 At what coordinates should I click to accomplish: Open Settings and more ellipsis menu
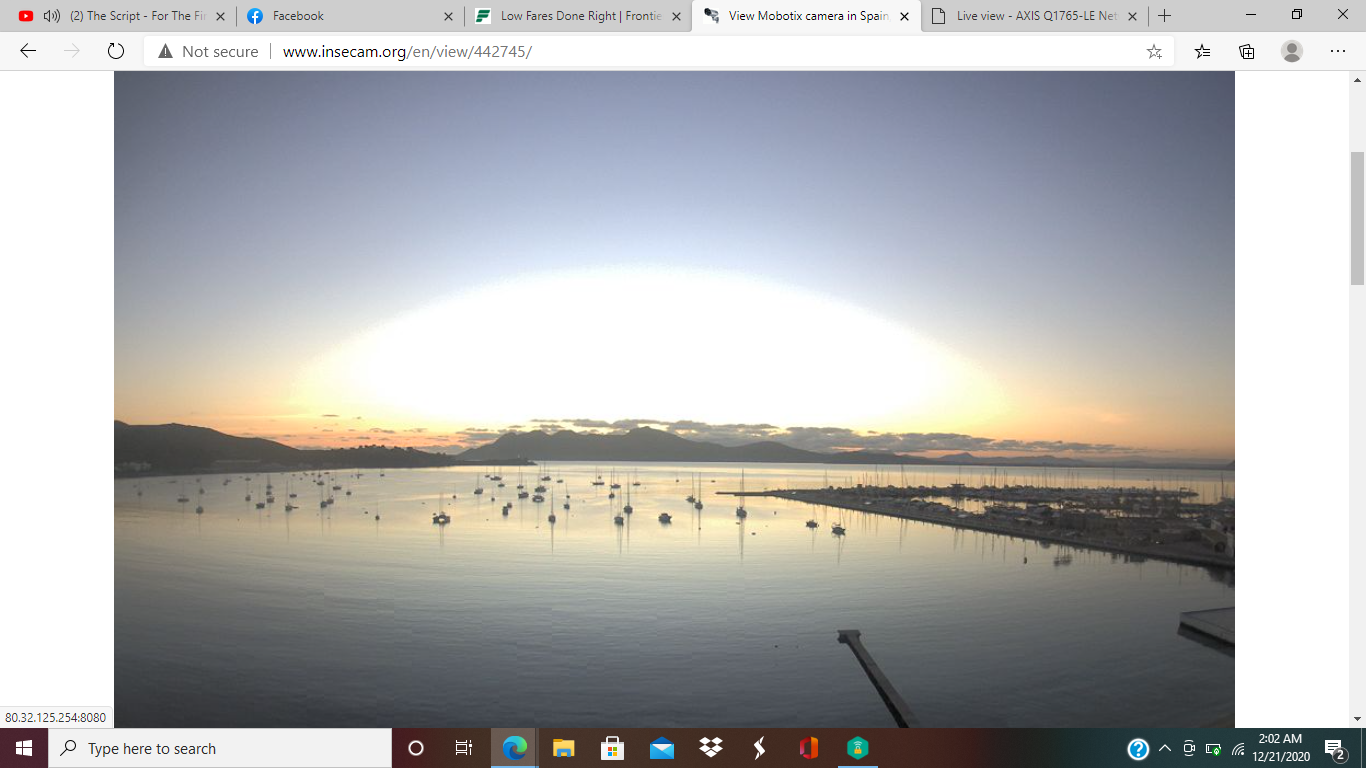[1337, 51]
